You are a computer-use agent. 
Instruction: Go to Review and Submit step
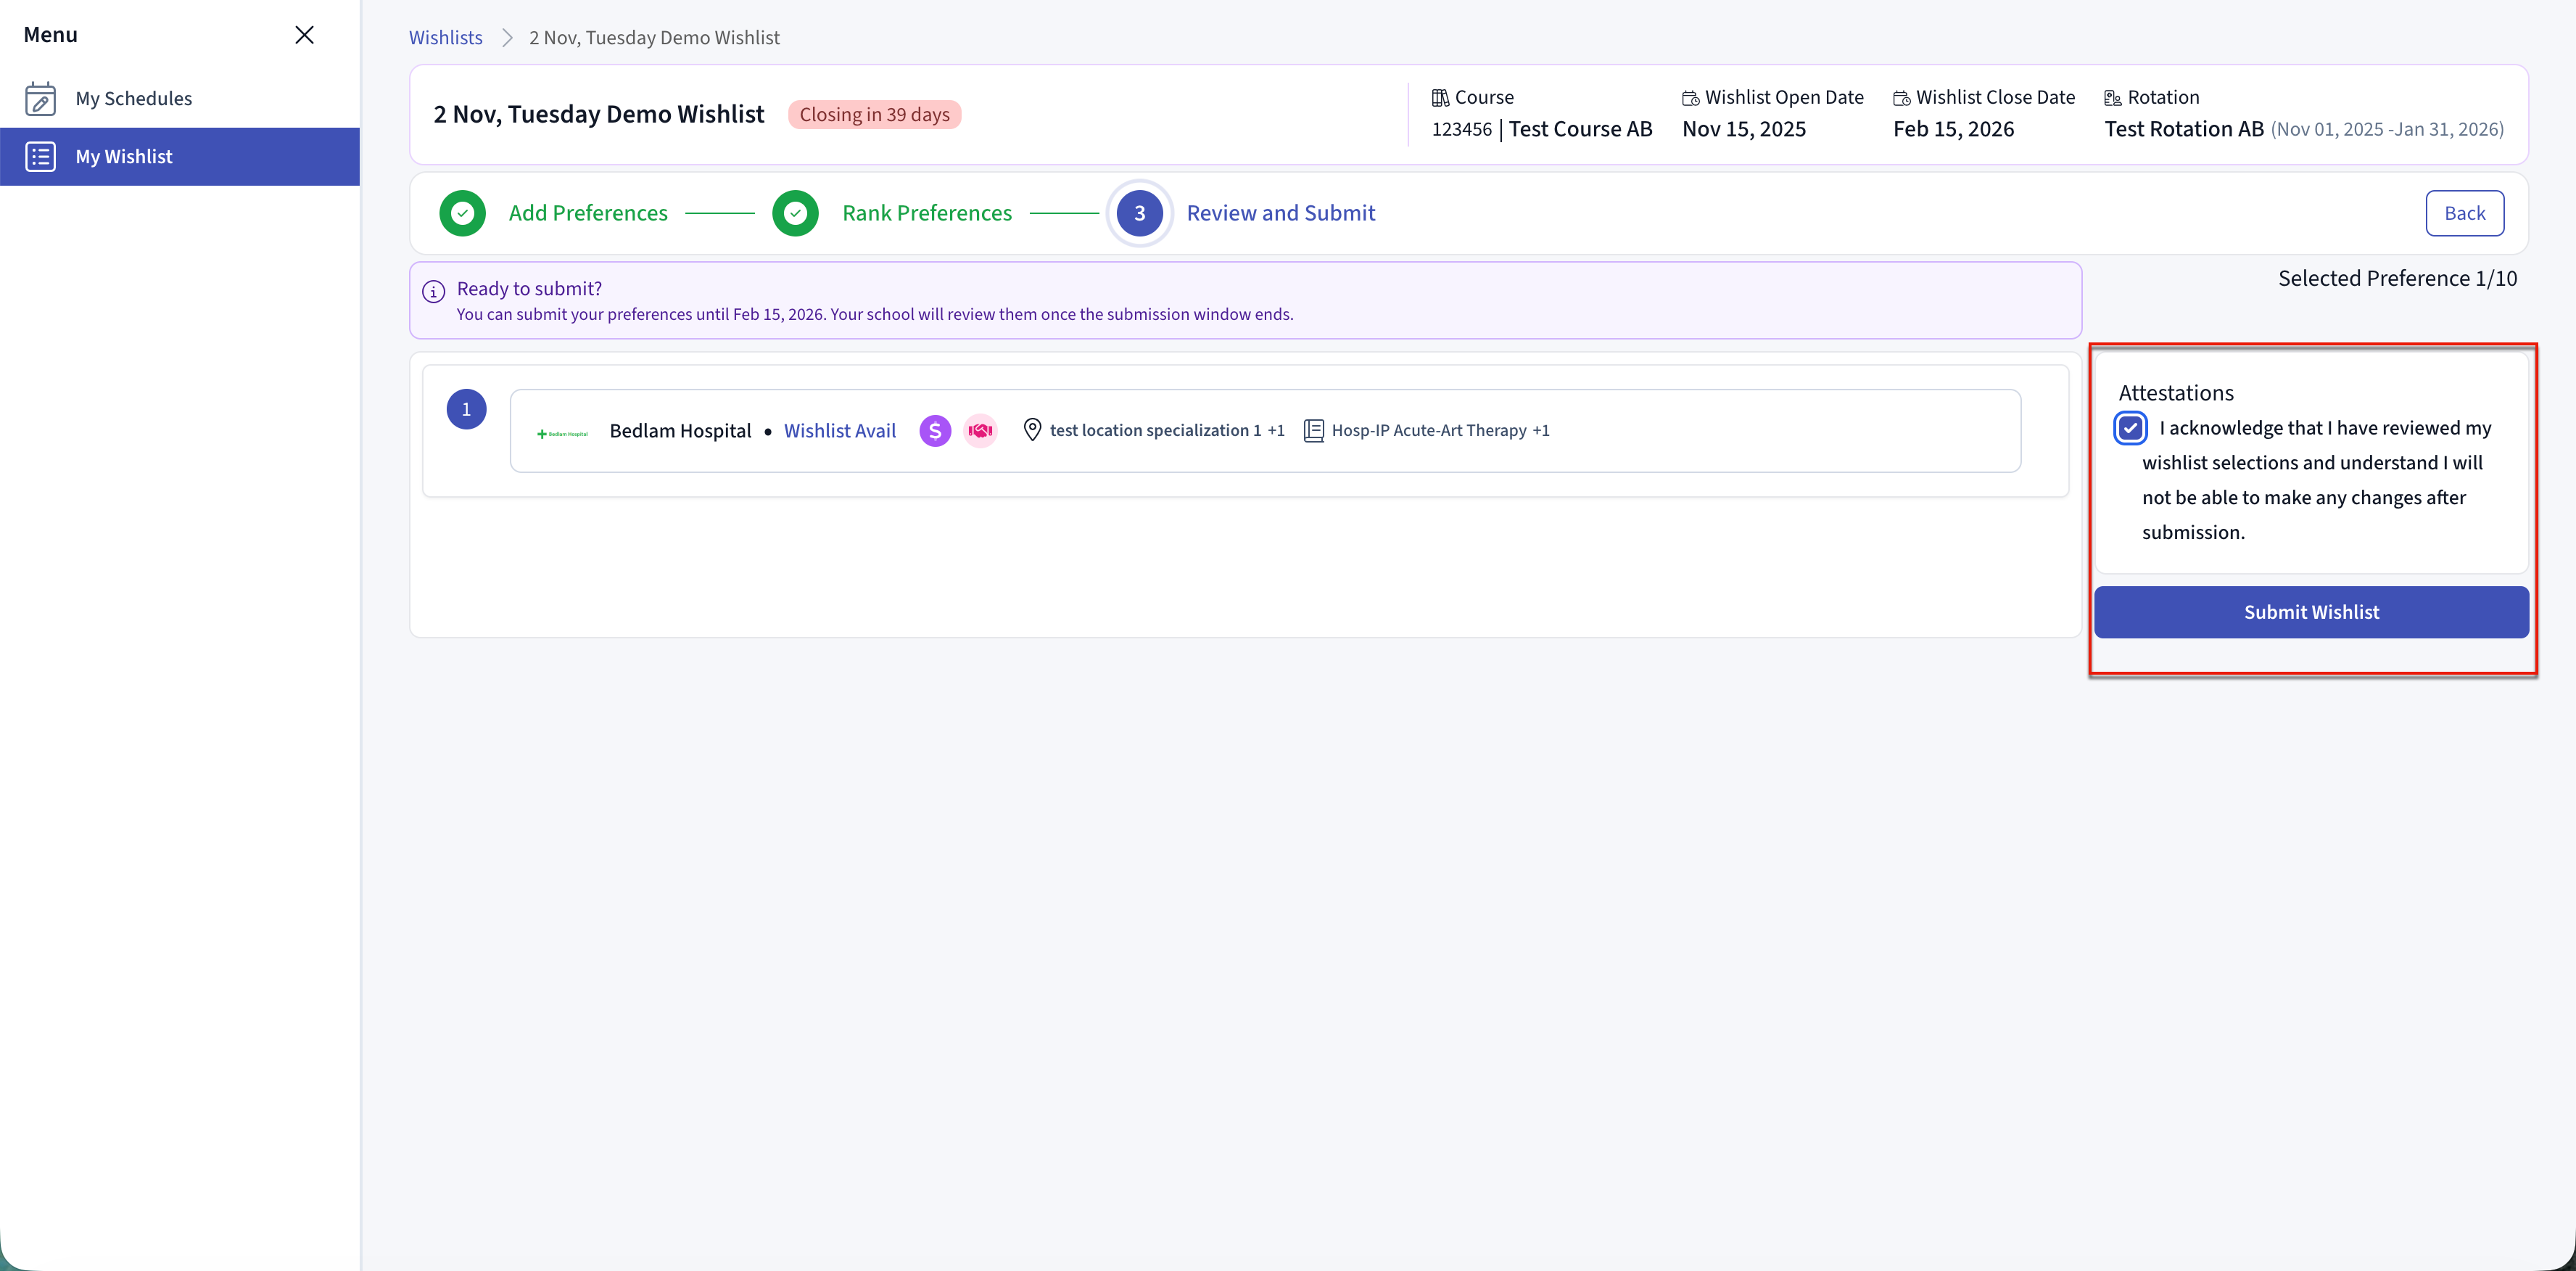pos(1279,213)
